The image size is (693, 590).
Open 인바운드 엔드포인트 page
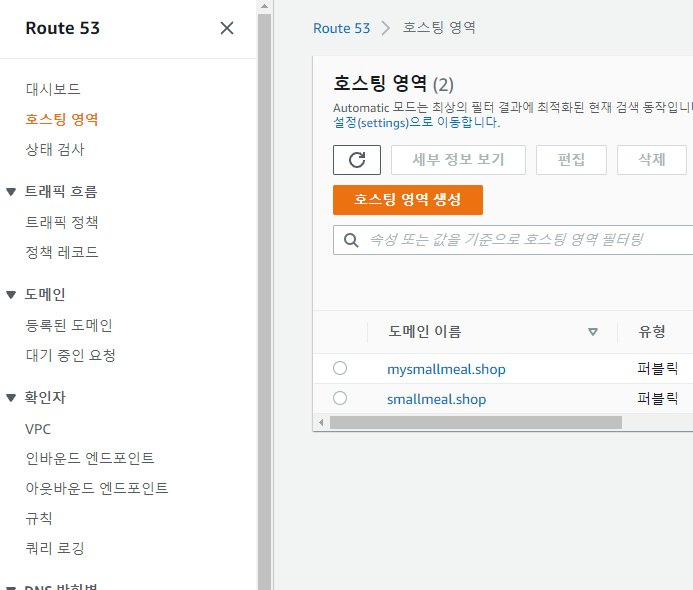pyautogui.click(x=90, y=458)
